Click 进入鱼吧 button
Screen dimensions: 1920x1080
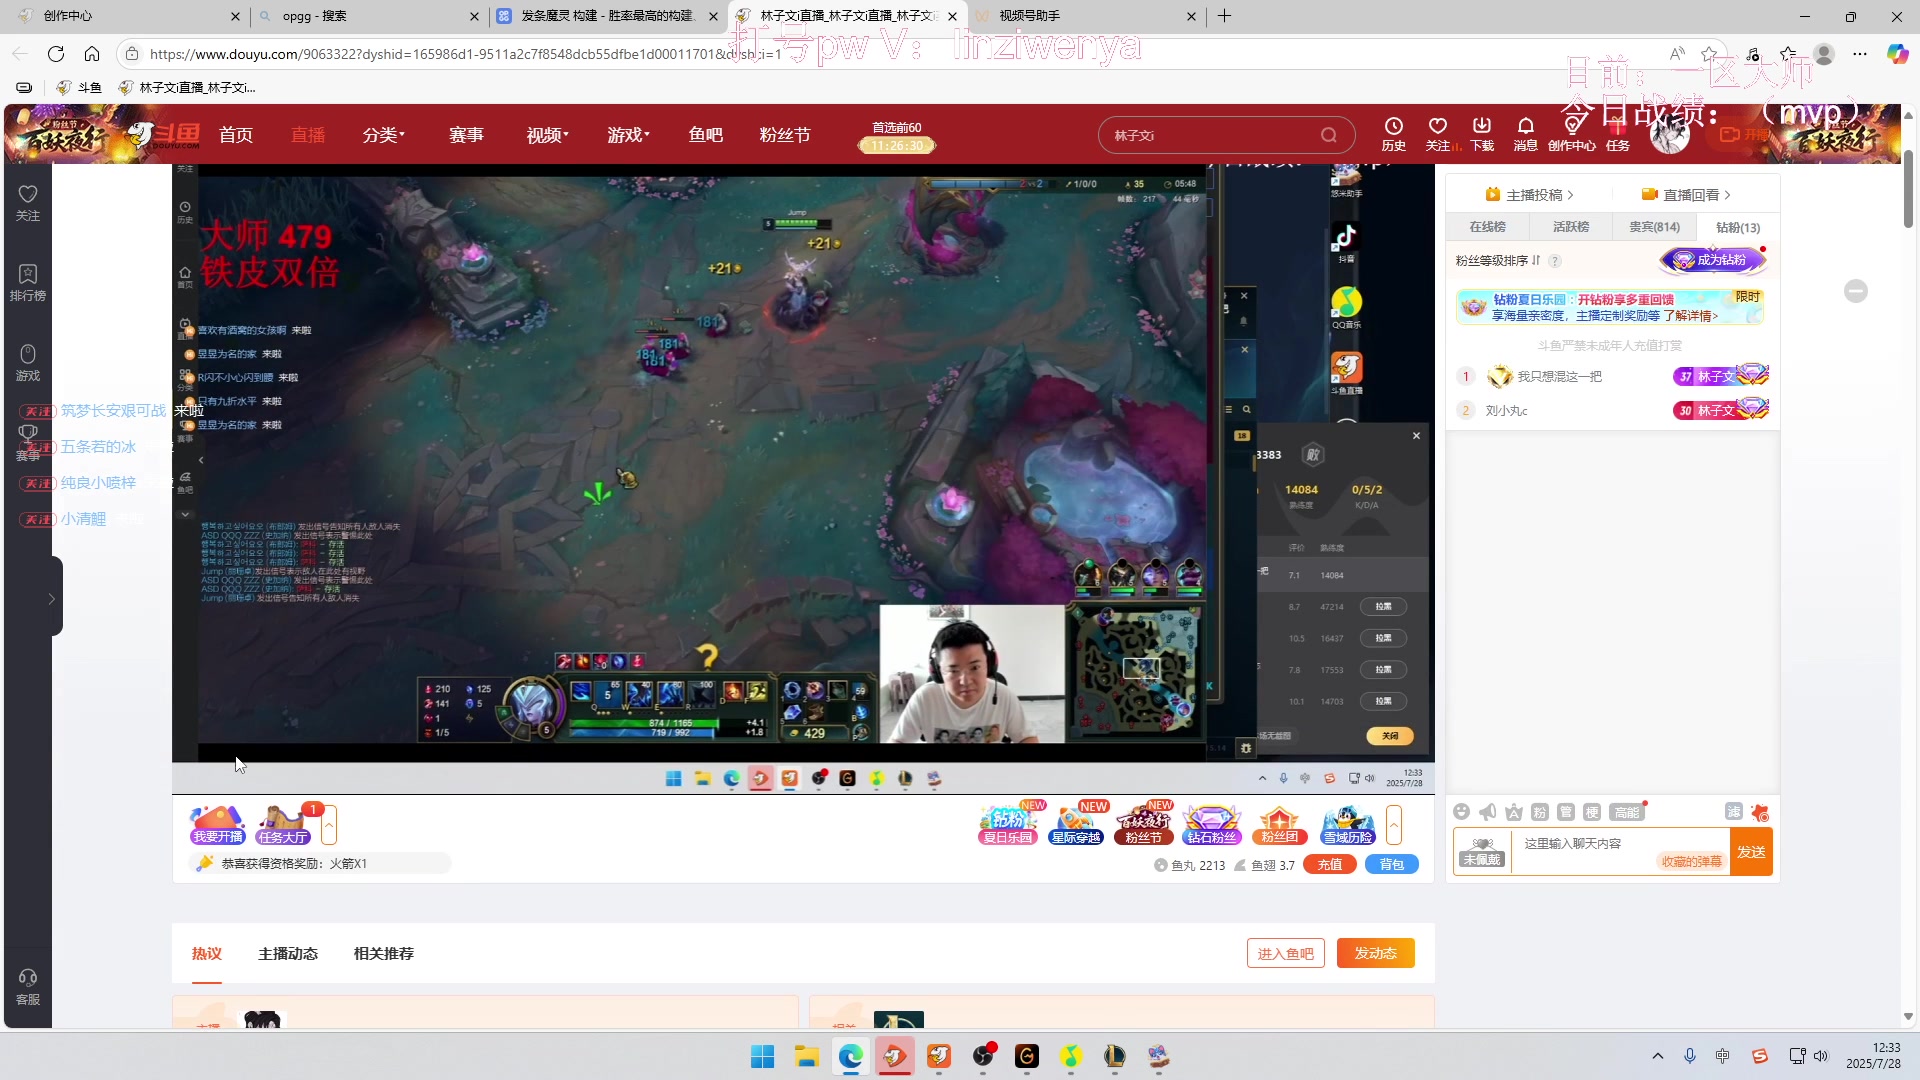pyautogui.click(x=1285, y=954)
